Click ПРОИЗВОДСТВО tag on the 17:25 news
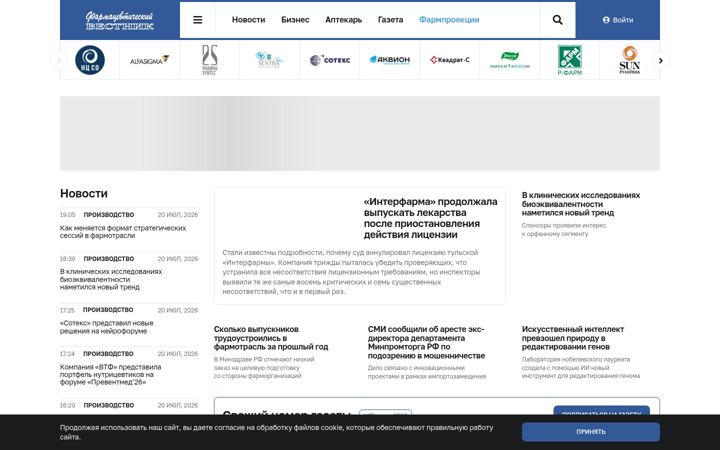 (108, 310)
